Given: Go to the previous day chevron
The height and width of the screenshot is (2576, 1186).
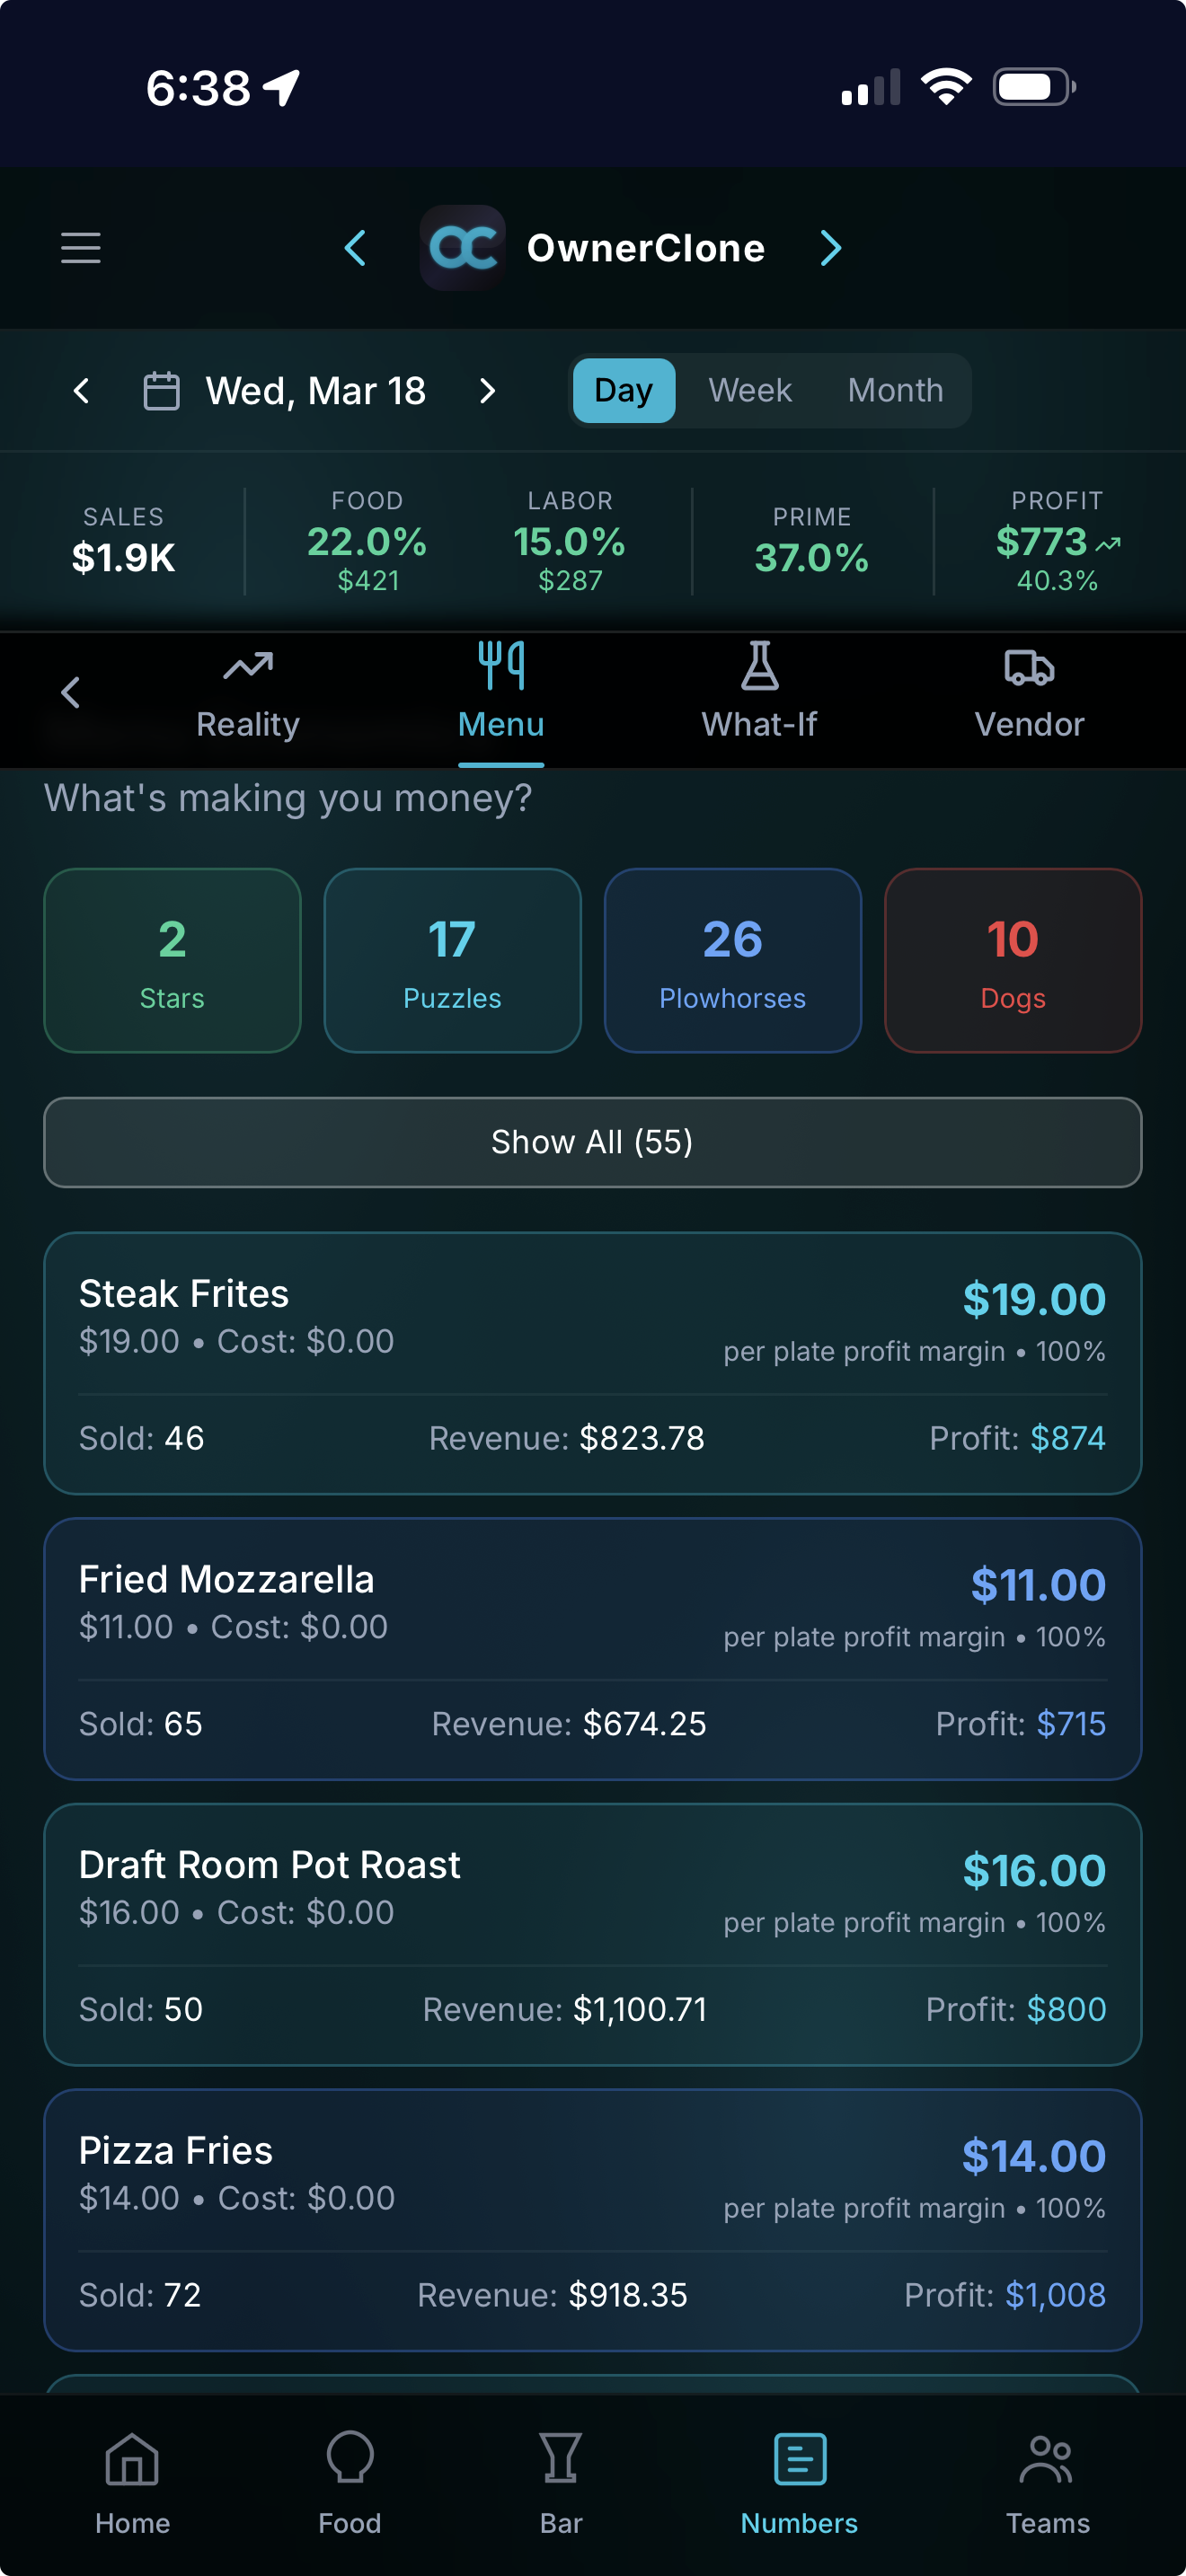Looking at the screenshot, I should (82, 390).
